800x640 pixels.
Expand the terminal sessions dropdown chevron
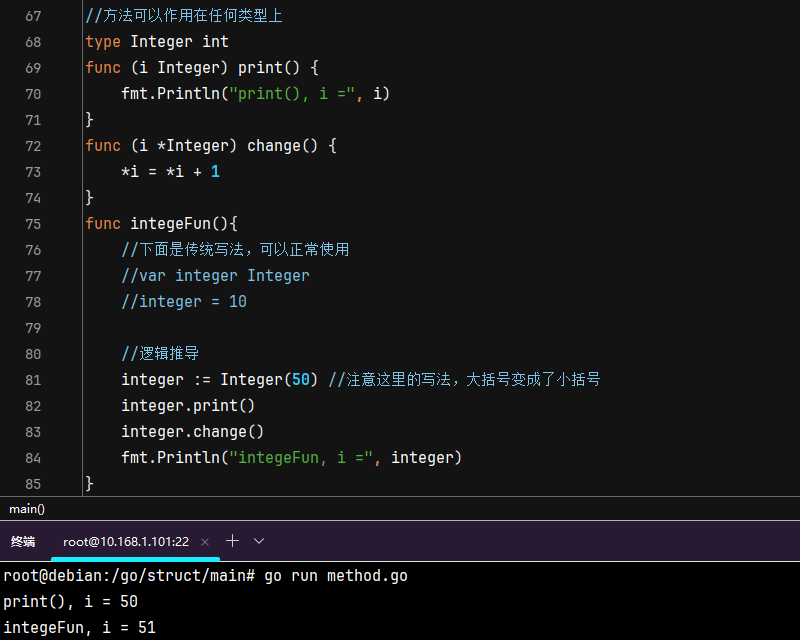click(259, 541)
